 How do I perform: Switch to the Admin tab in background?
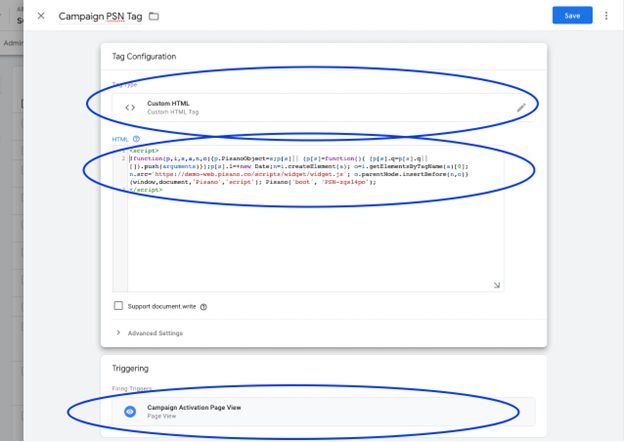pyautogui.click(x=14, y=44)
